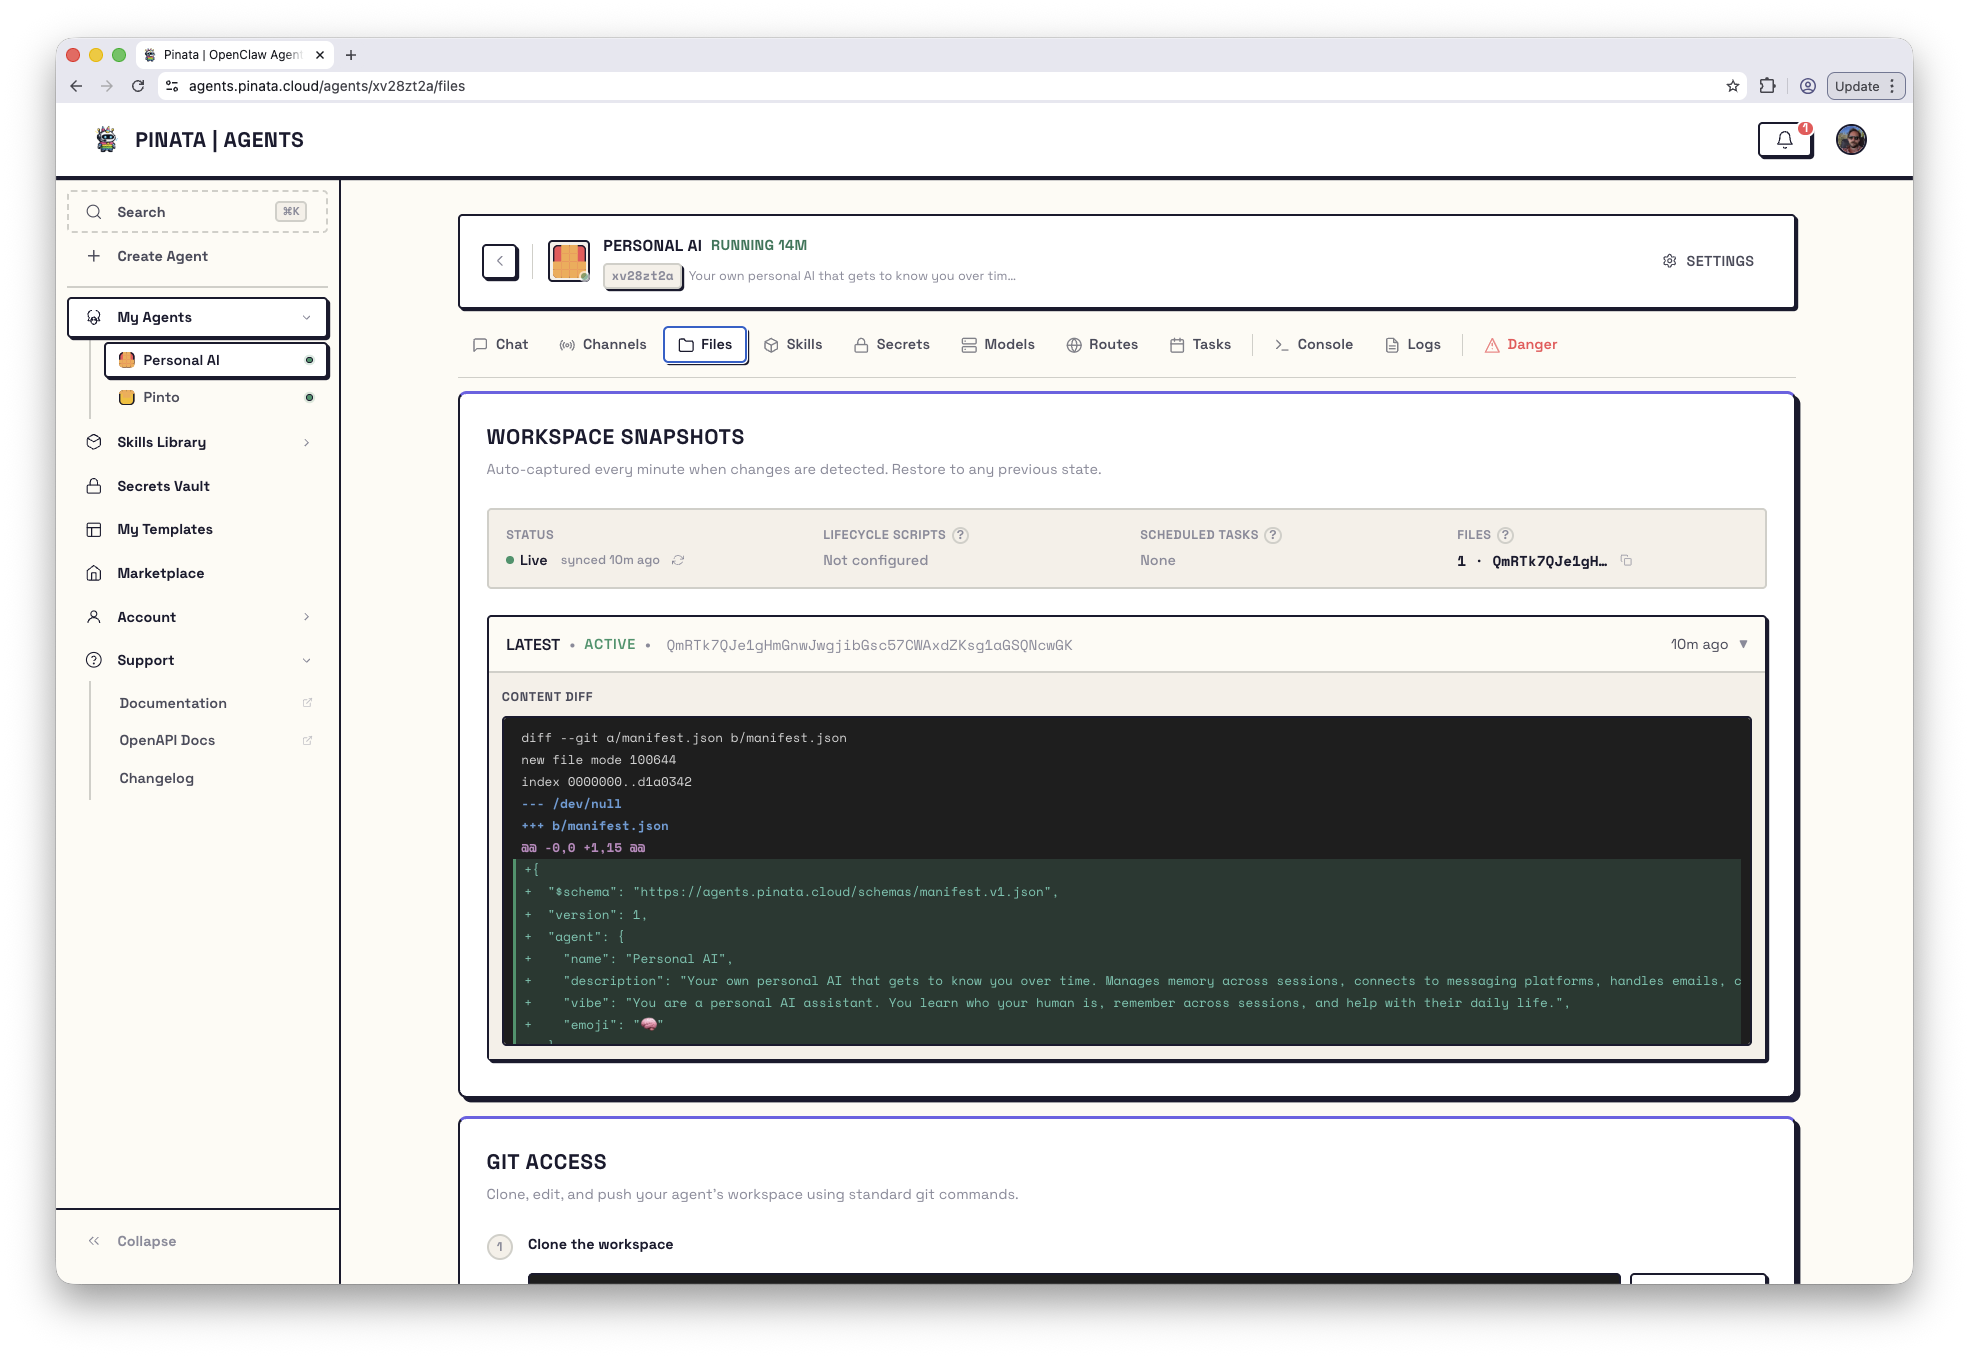Click the Skills Library cube icon
Screen dimensions: 1969x1358
(x=94, y=443)
